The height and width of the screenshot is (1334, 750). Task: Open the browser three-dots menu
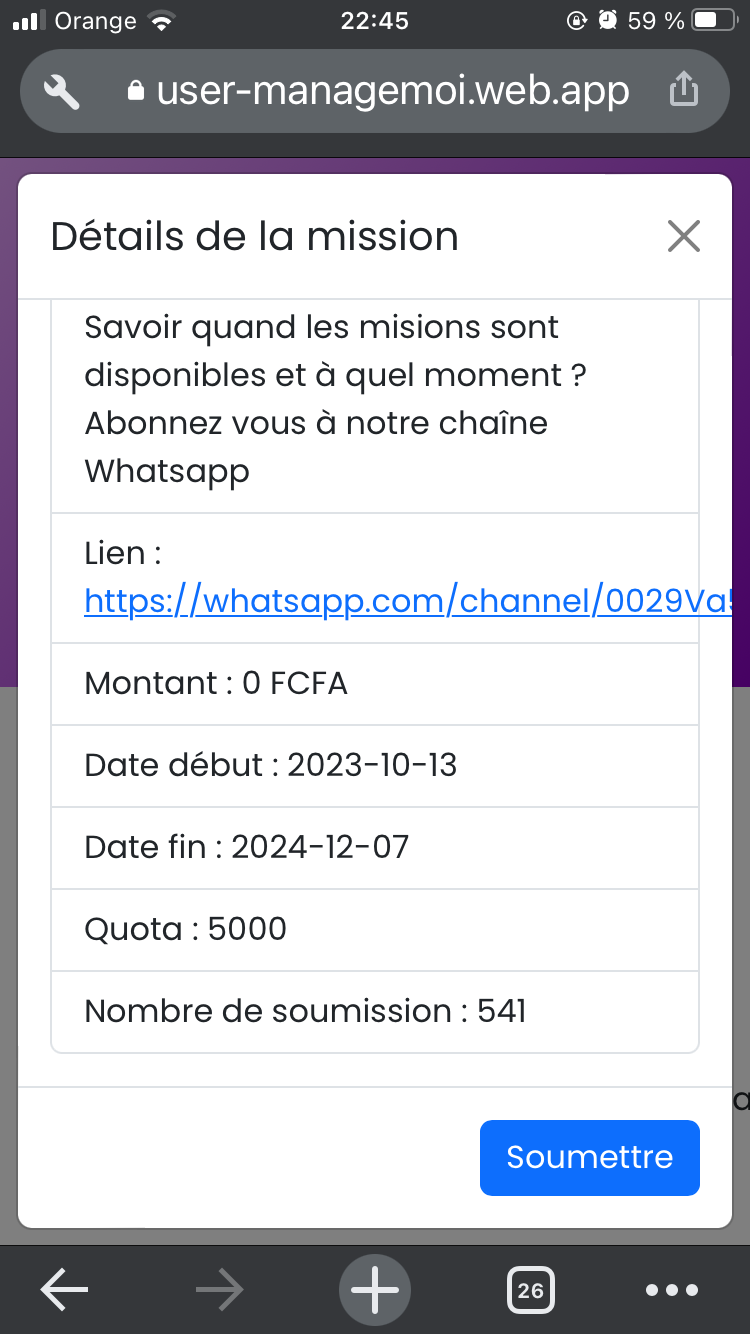pyautogui.click(x=671, y=1290)
